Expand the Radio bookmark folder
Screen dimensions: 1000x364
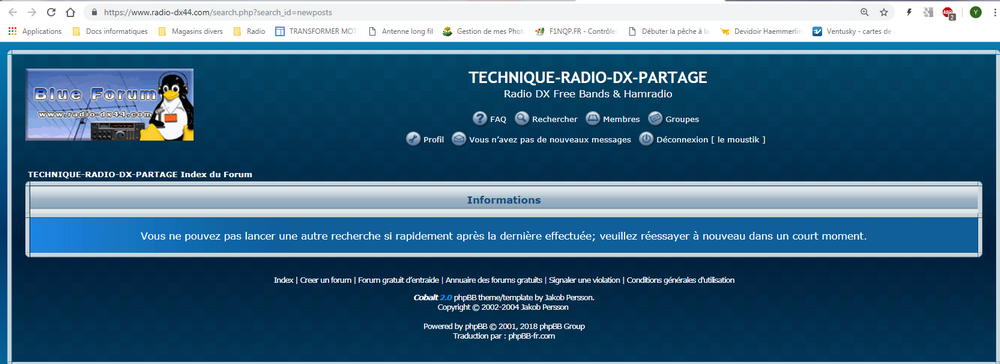[x=249, y=31]
